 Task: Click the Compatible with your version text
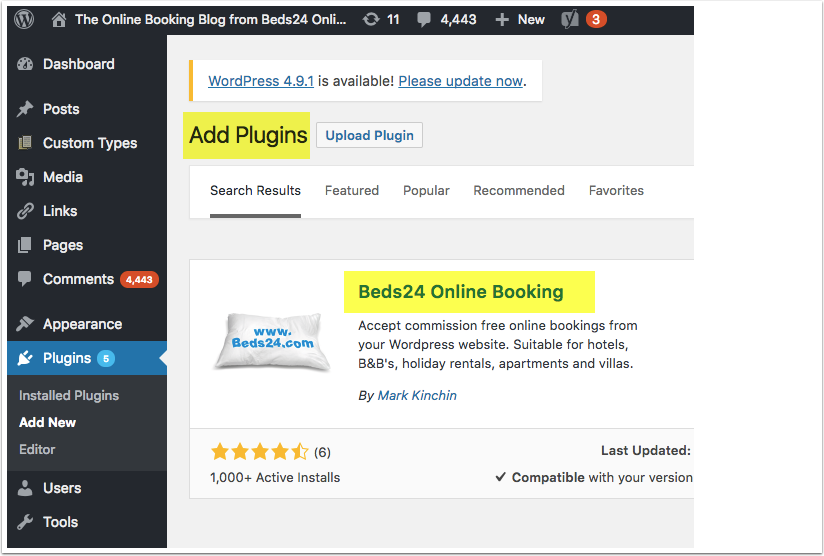pos(602,477)
